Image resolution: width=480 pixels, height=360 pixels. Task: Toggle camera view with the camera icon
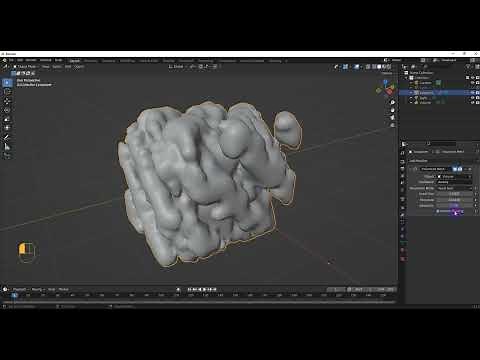tap(393, 118)
